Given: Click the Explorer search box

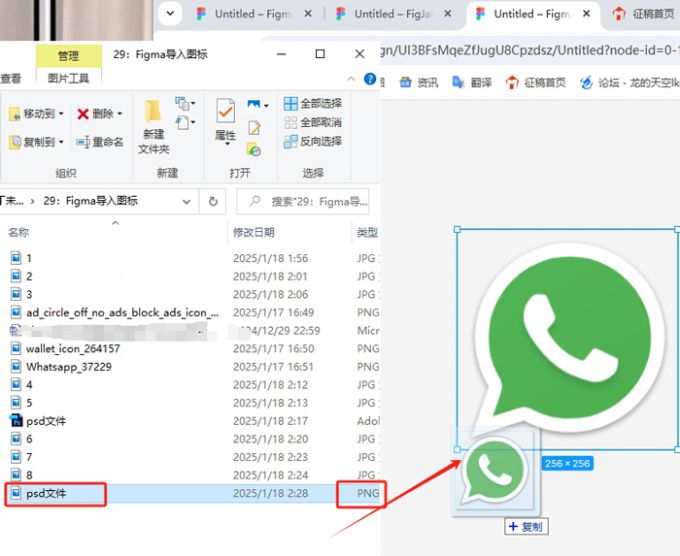Looking at the screenshot, I should click(x=303, y=202).
